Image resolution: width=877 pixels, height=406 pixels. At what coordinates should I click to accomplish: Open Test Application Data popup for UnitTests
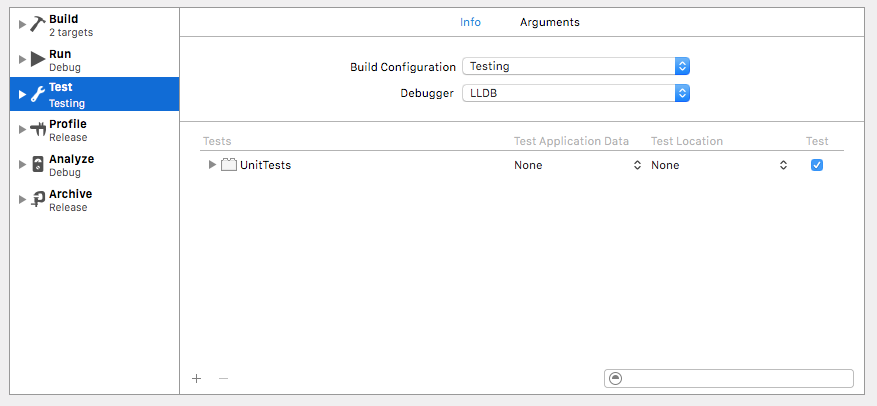point(577,165)
